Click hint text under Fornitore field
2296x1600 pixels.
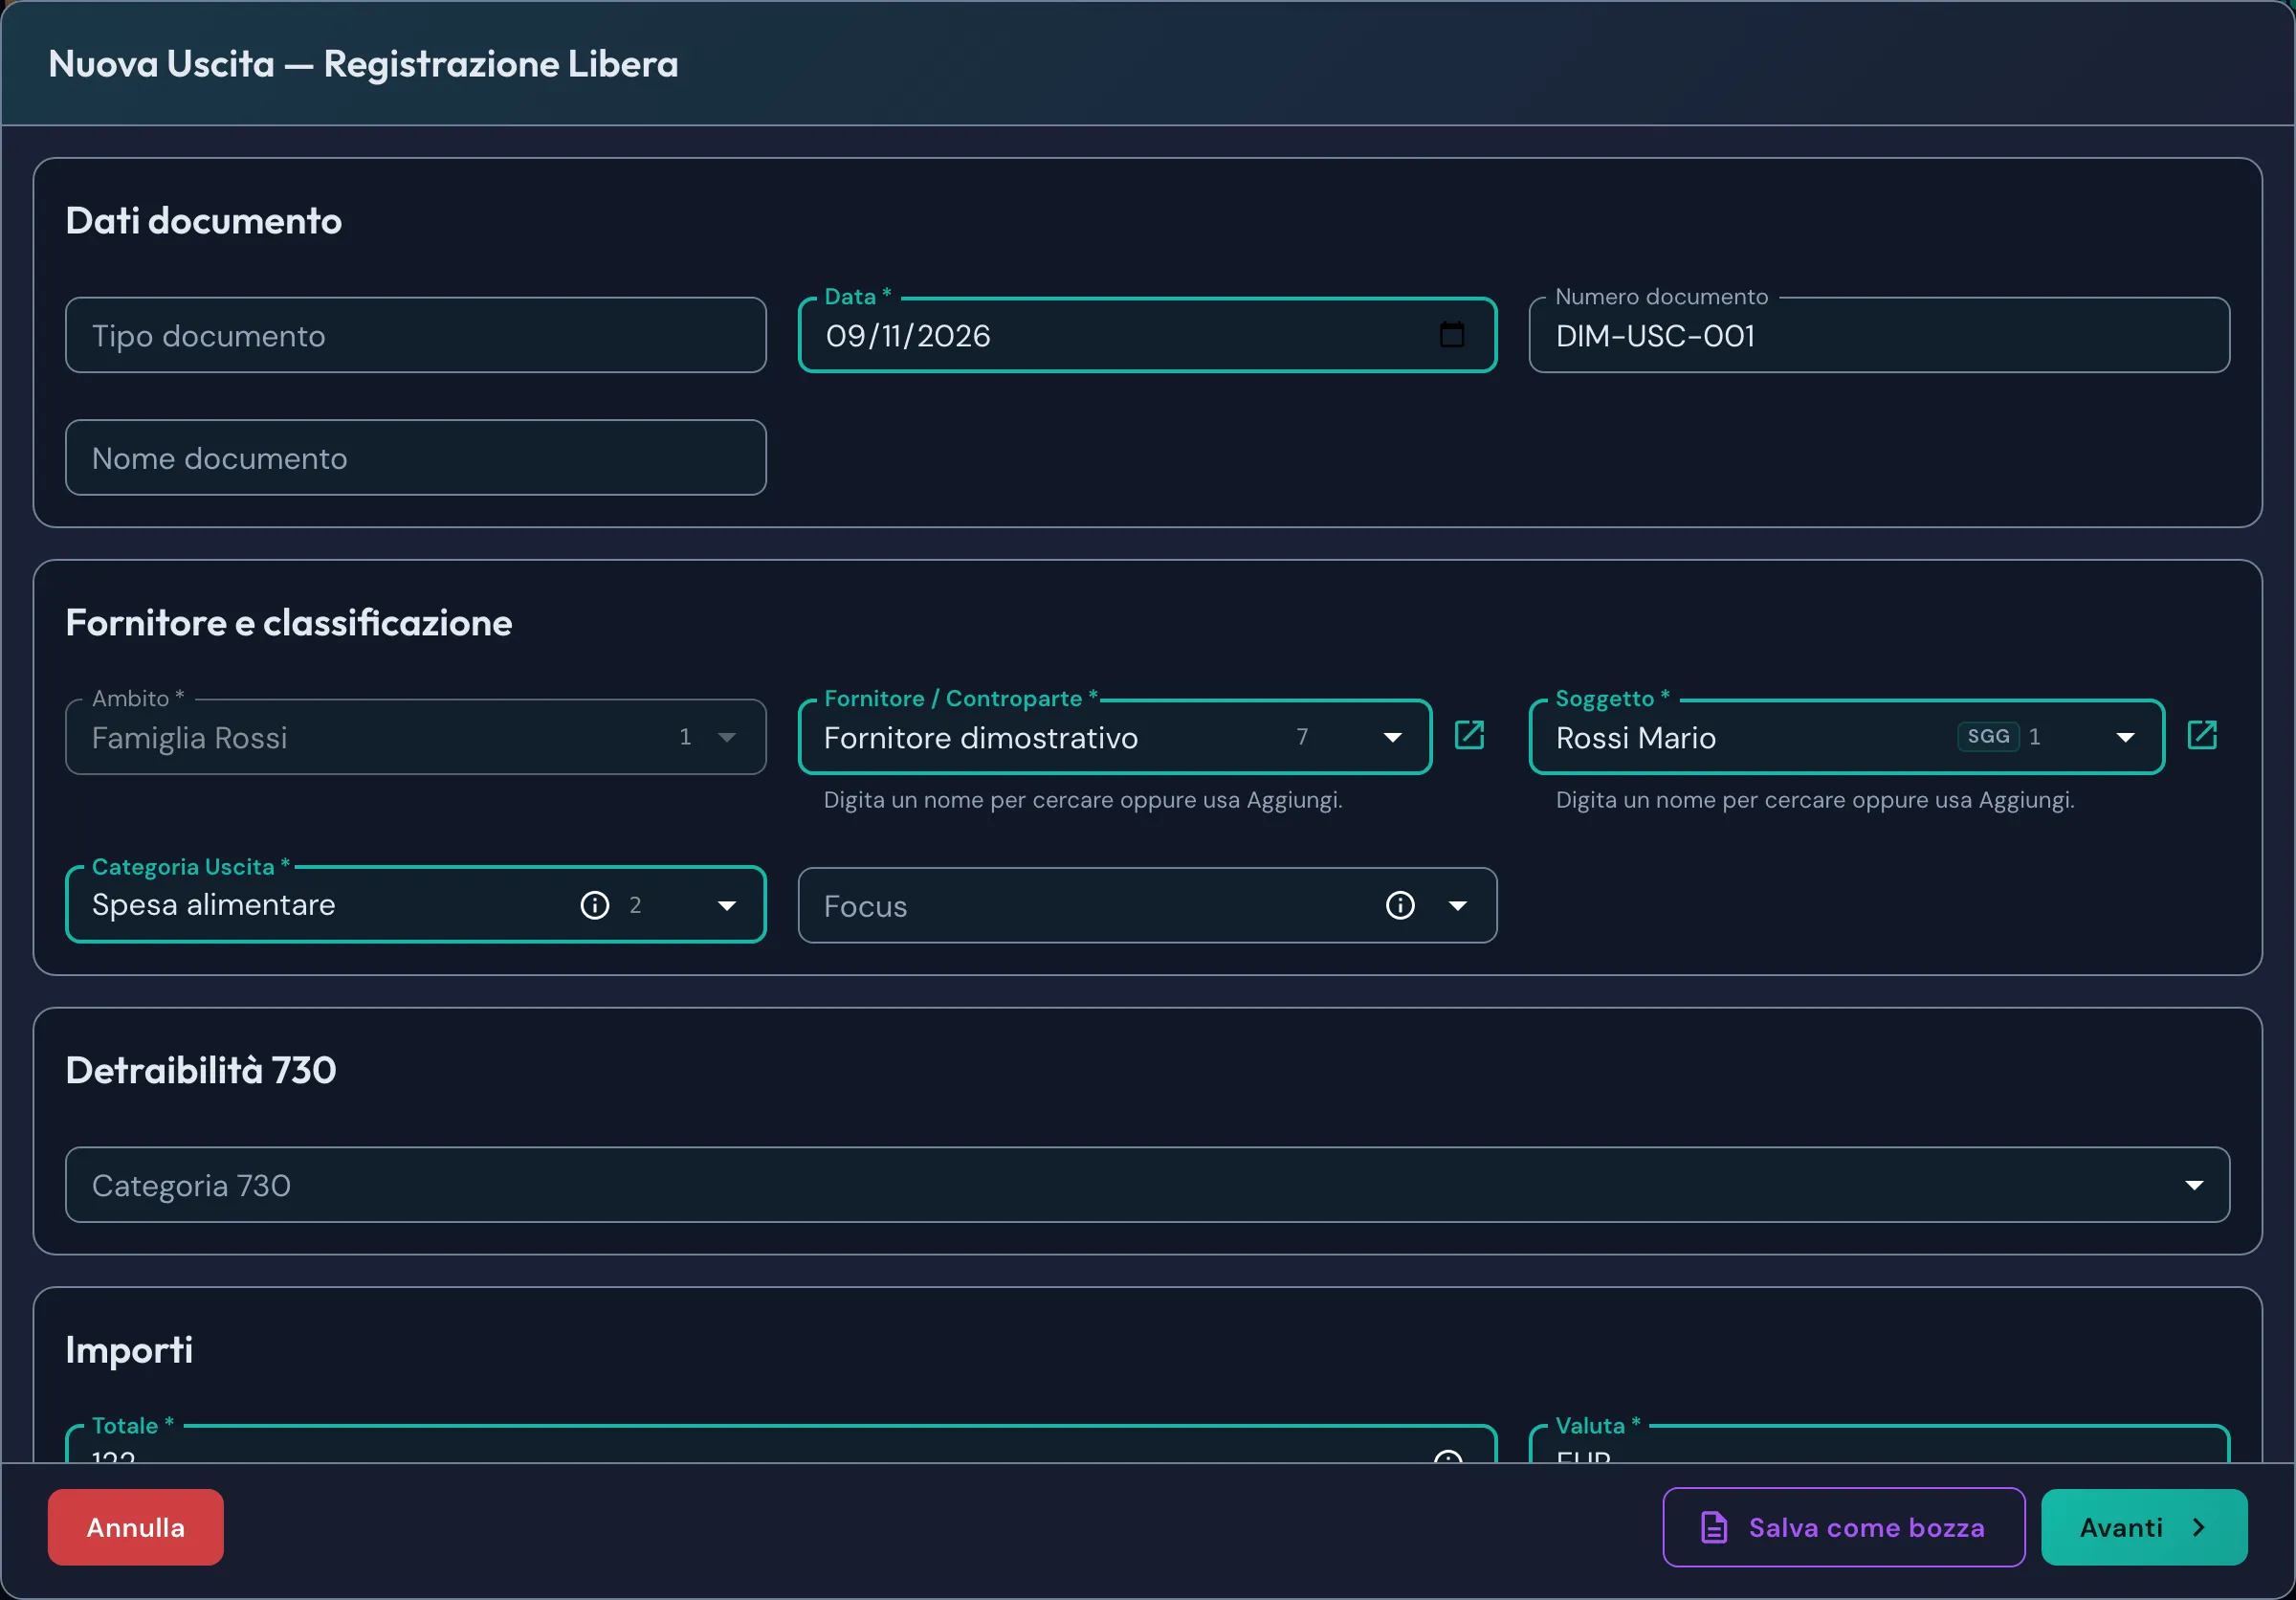pyautogui.click(x=1083, y=800)
